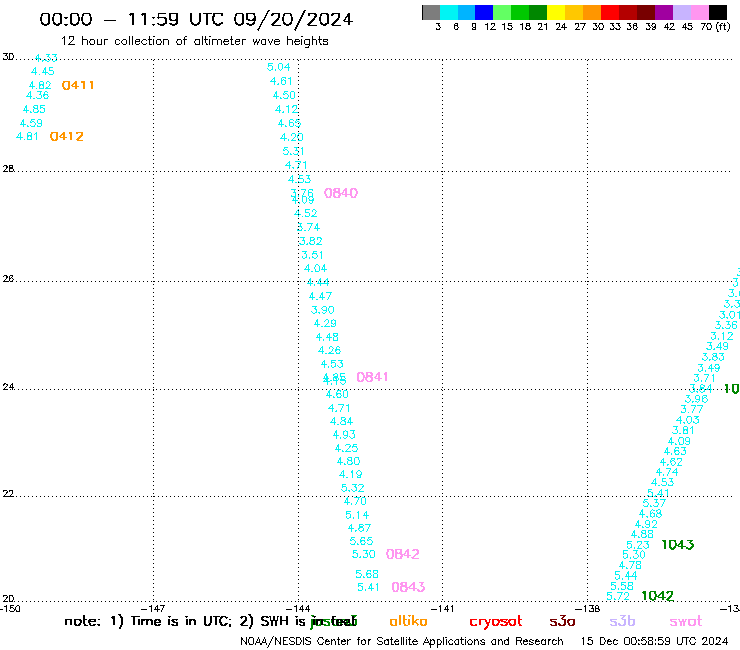Click the cryosat satellite legend label
This screenshot has height=650, width=740.
click(496, 621)
